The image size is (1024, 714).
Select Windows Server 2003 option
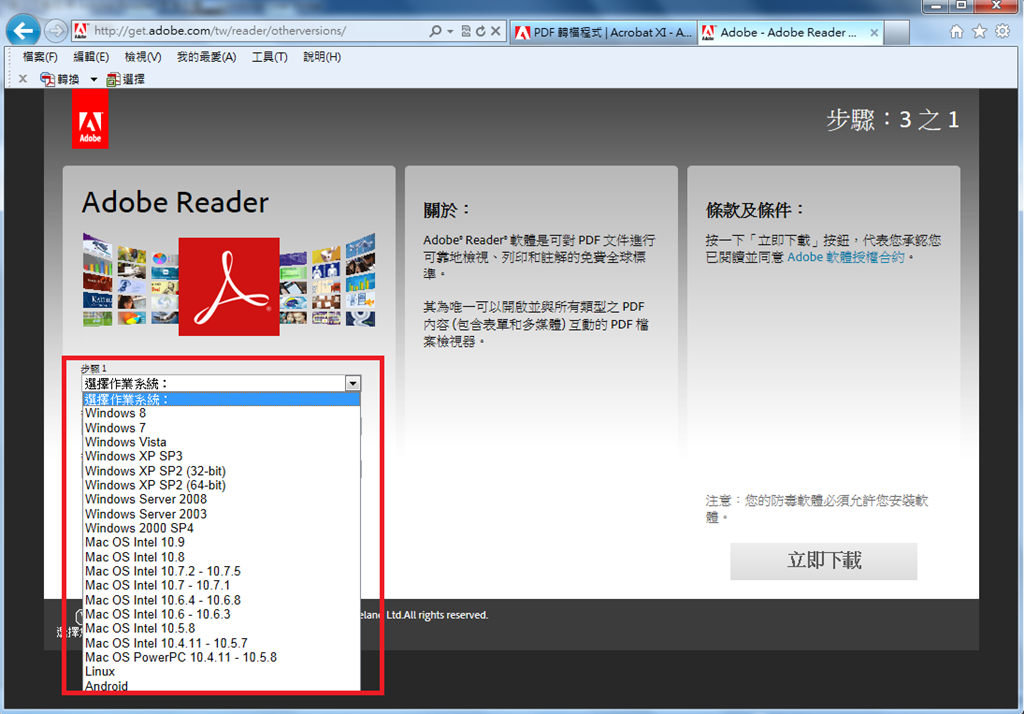click(221, 514)
